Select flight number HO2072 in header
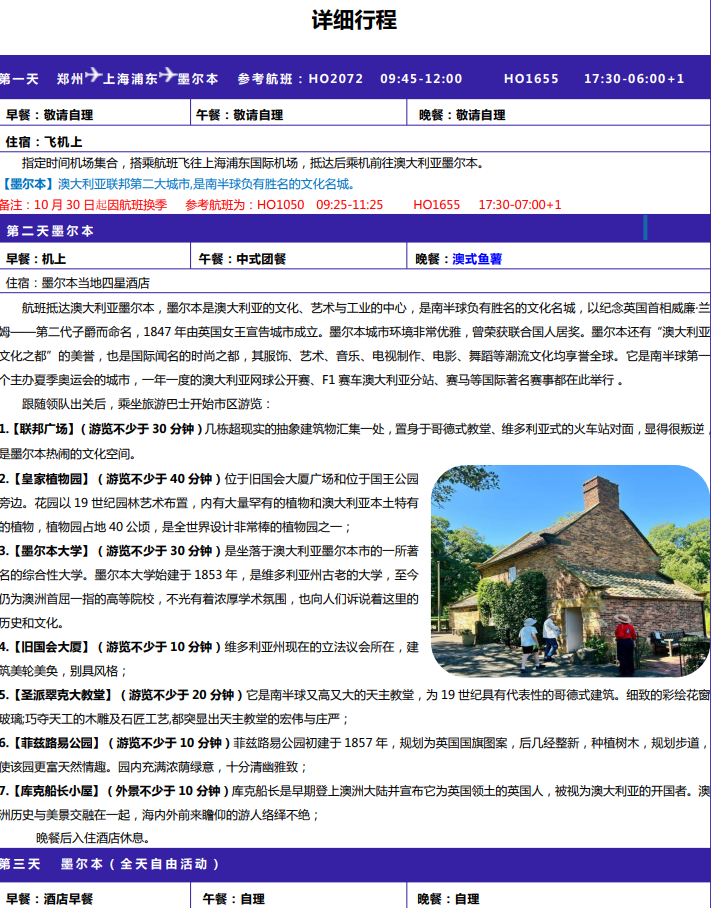 (x=335, y=78)
